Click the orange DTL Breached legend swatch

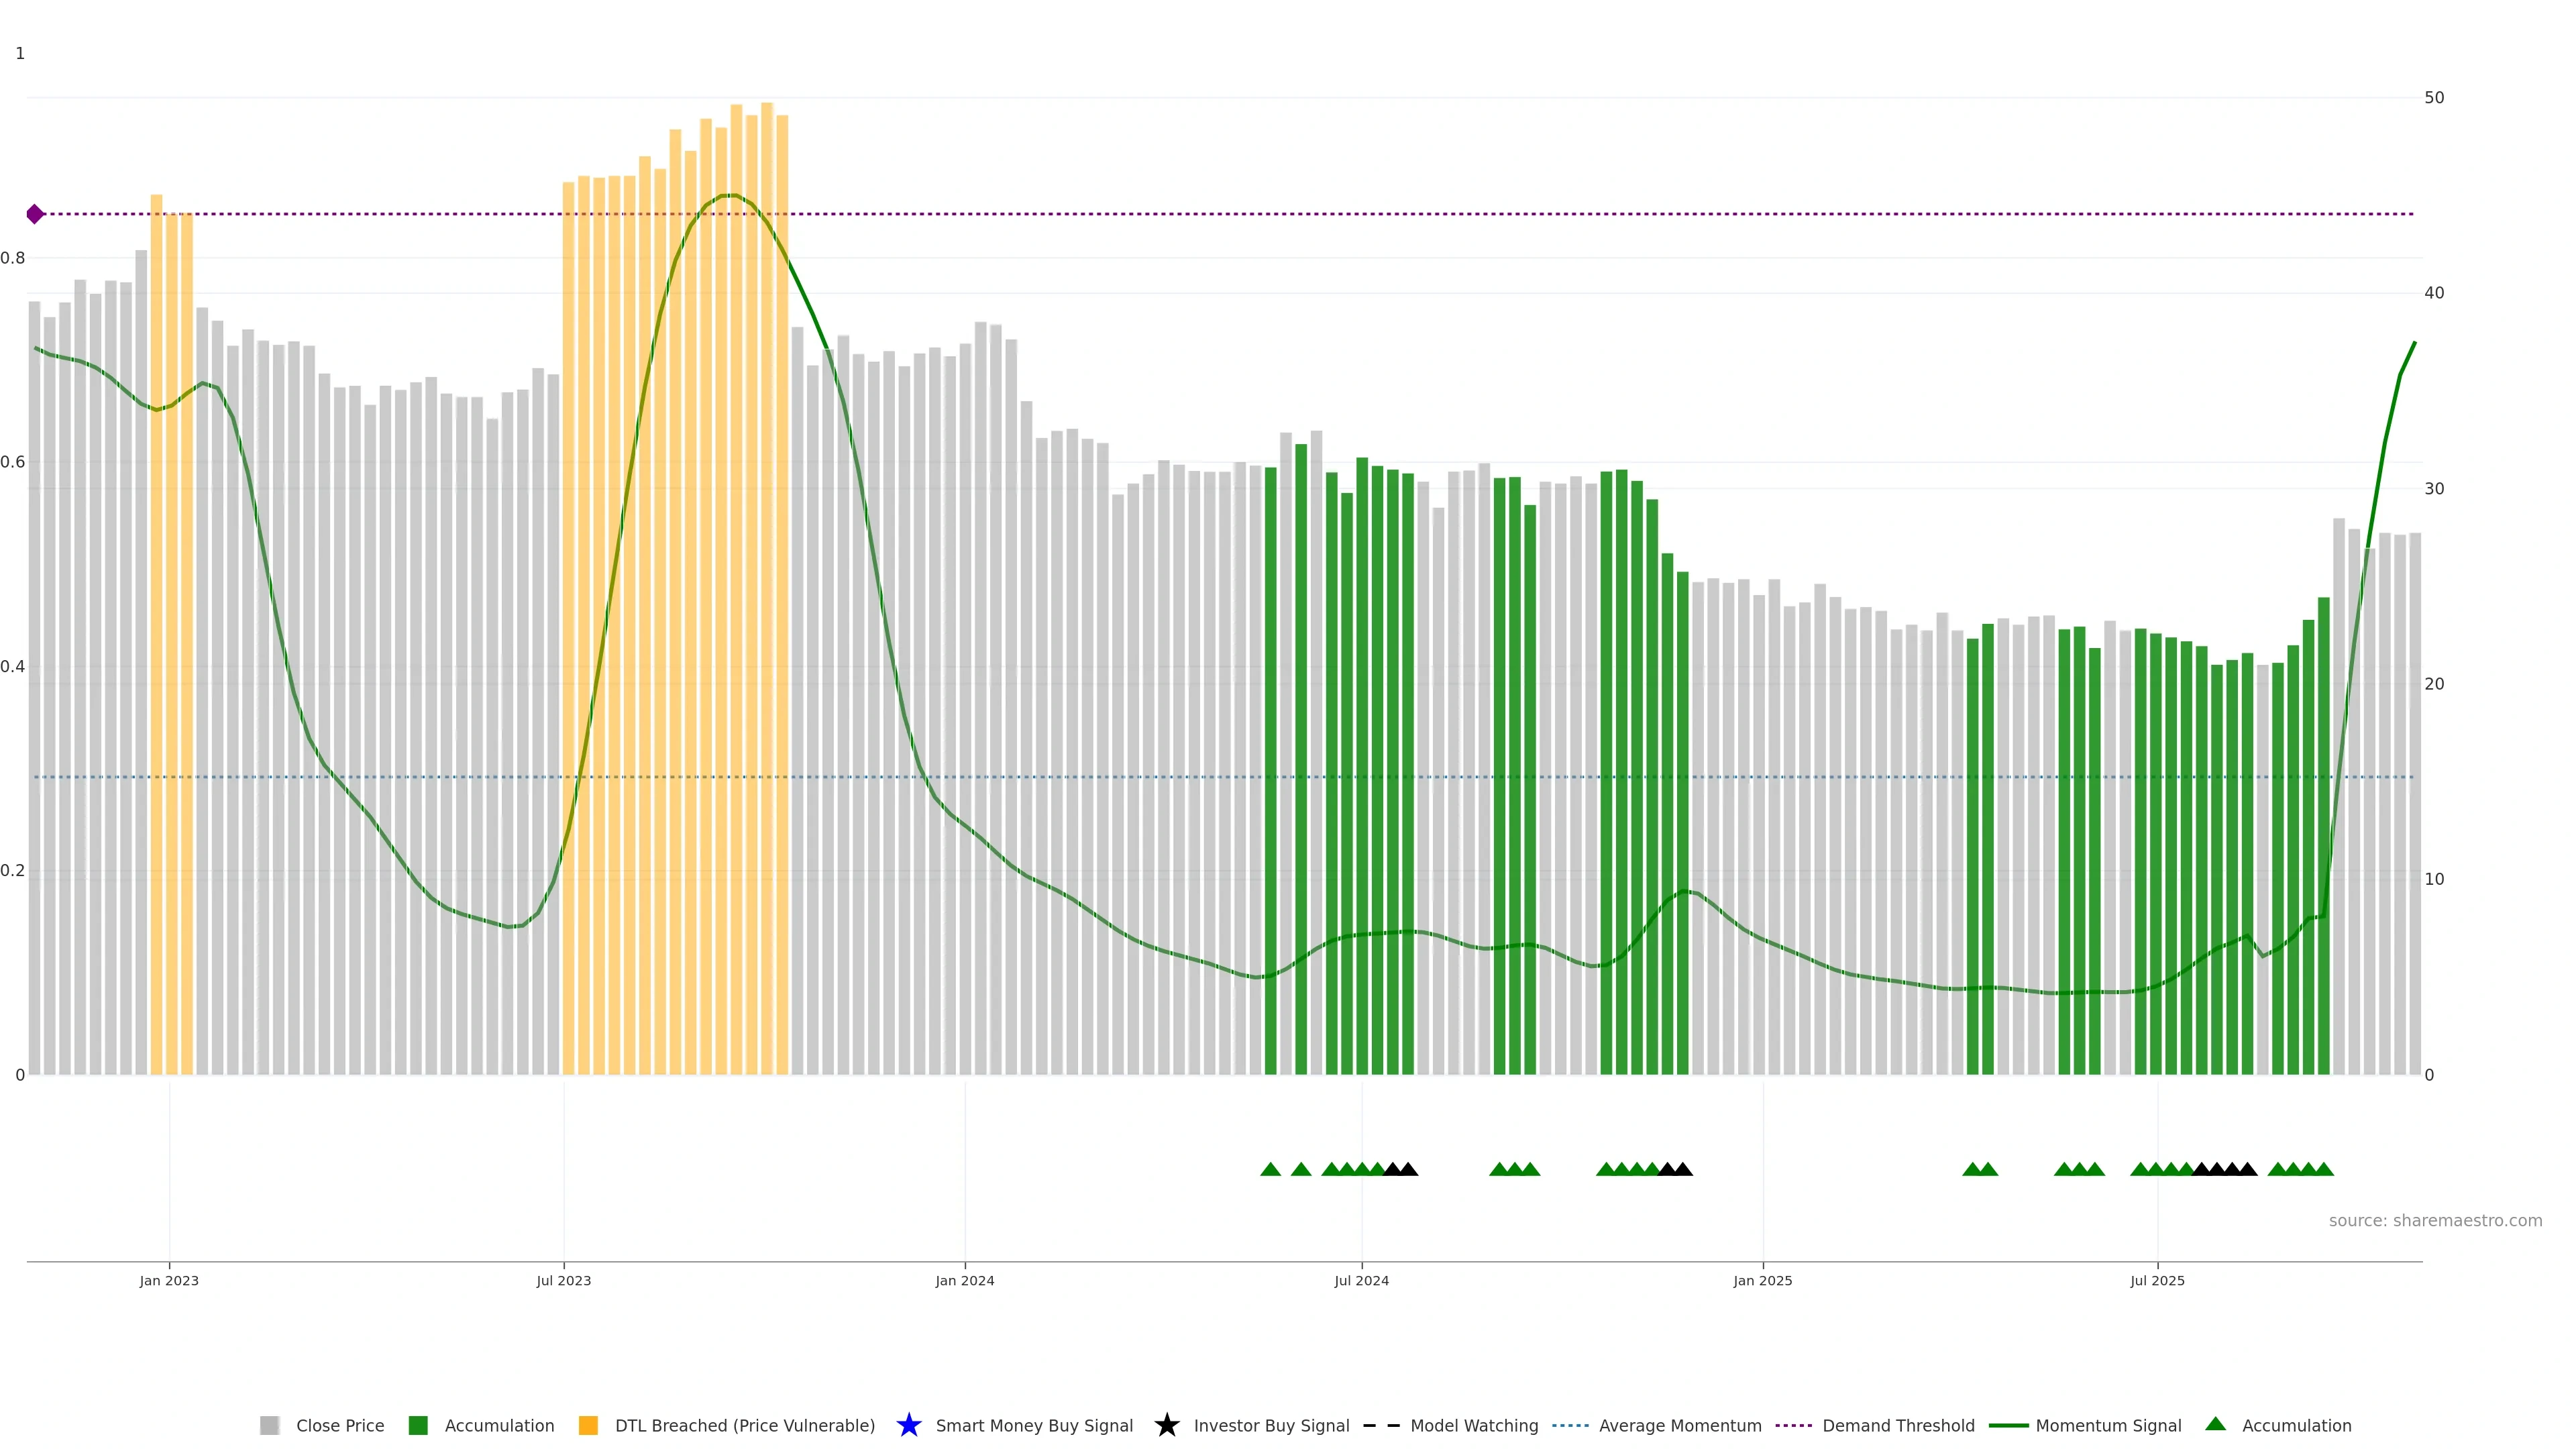point(588,1425)
